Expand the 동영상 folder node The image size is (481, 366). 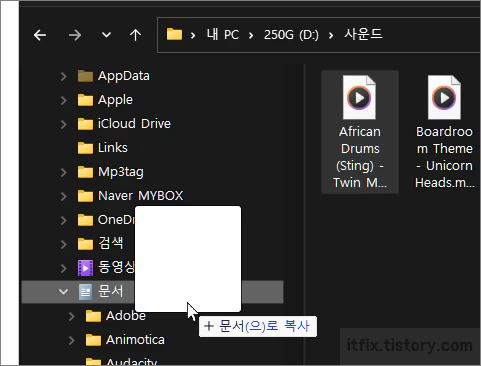(x=63, y=268)
